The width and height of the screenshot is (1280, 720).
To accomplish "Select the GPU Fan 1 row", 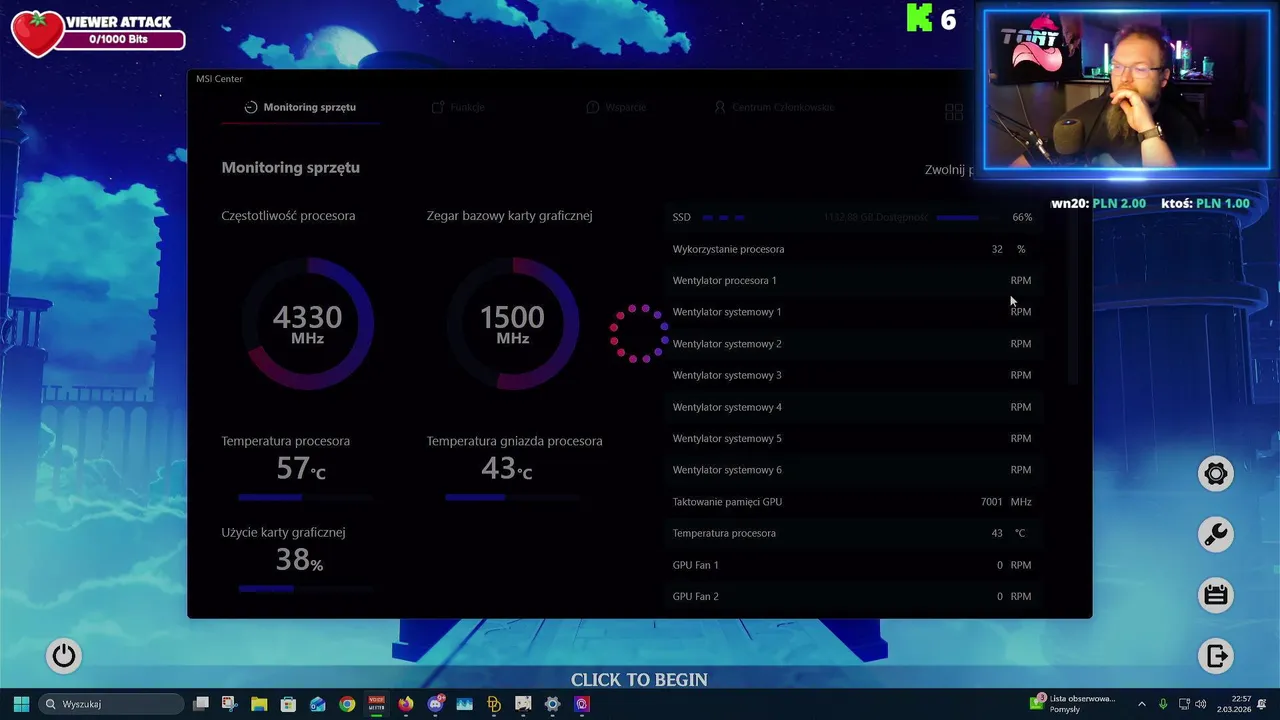I will point(852,565).
